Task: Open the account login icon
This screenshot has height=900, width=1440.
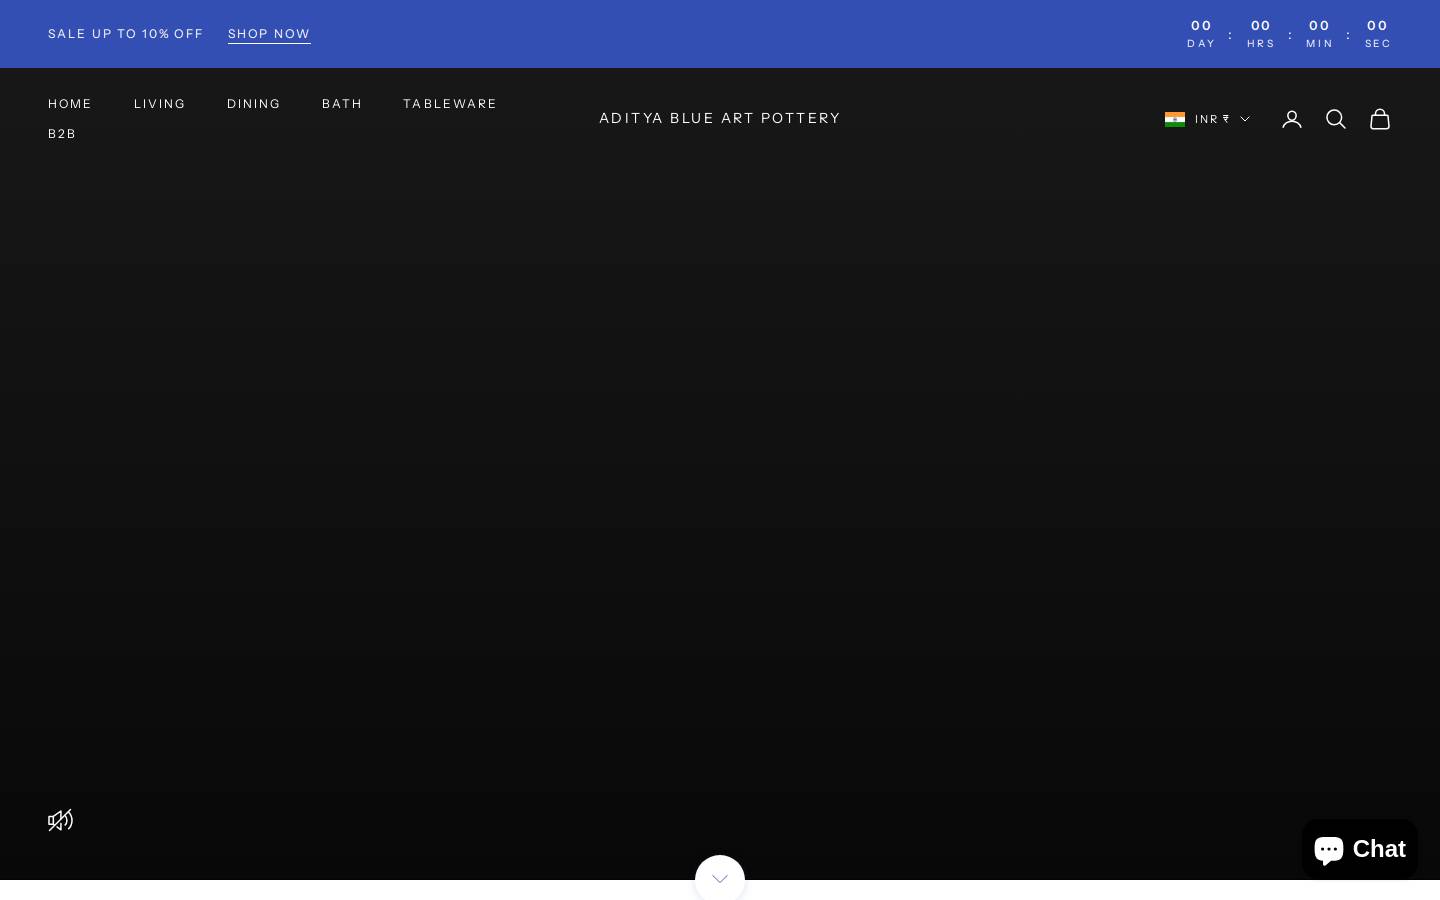Action: point(1292,119)
